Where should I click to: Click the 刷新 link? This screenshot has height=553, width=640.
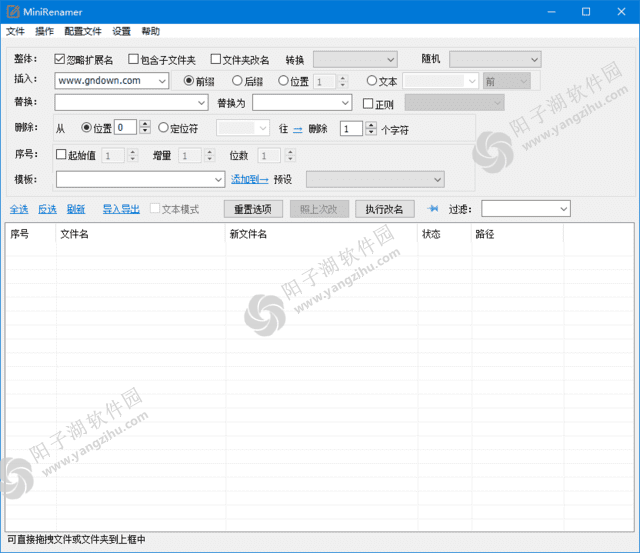pyautogui.click(x=76, y=209)
